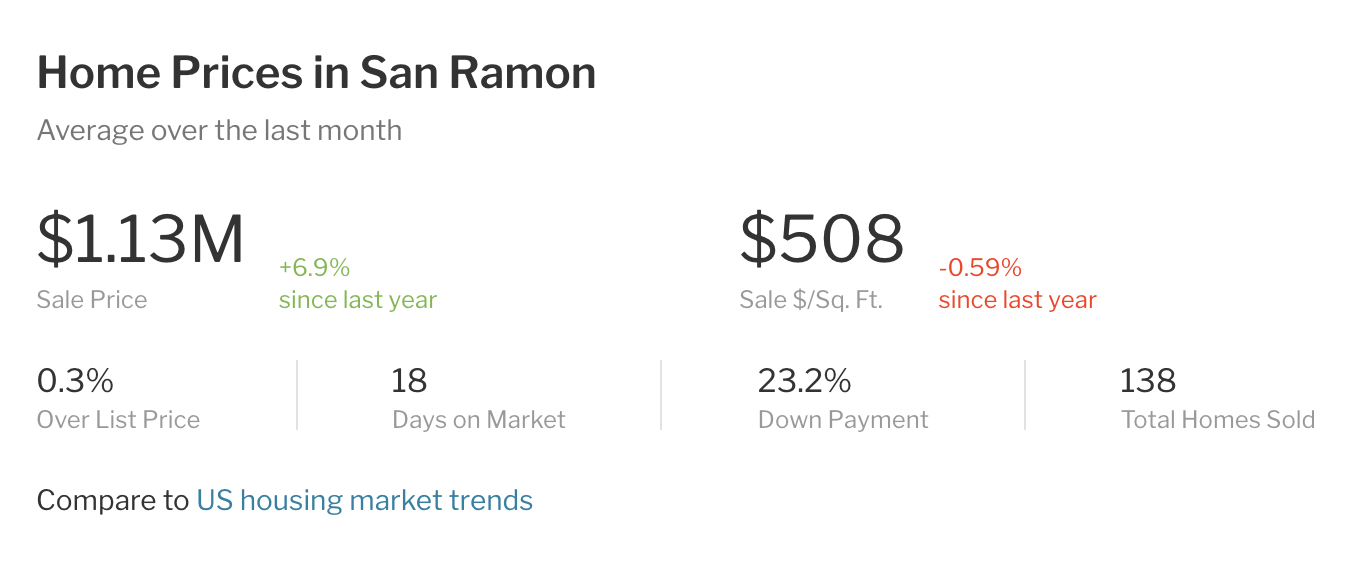The image size is (1348, 568).
Task: Click the 23.2% down payment value
Action: click(x=804, y=381)
